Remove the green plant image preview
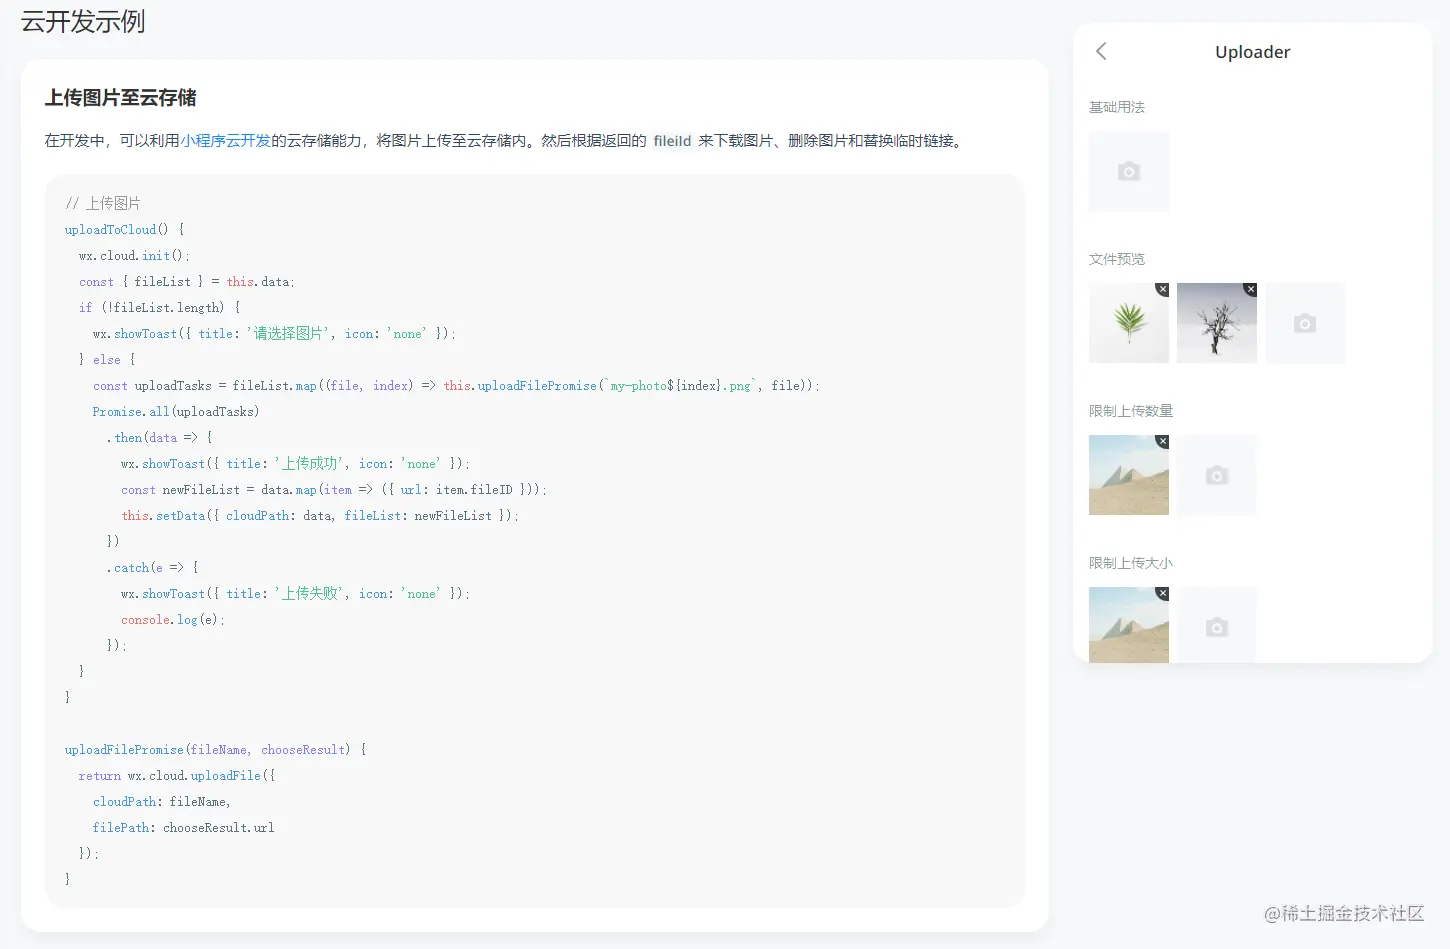This screenshot has height=949, width=1450. [1162, 289]
